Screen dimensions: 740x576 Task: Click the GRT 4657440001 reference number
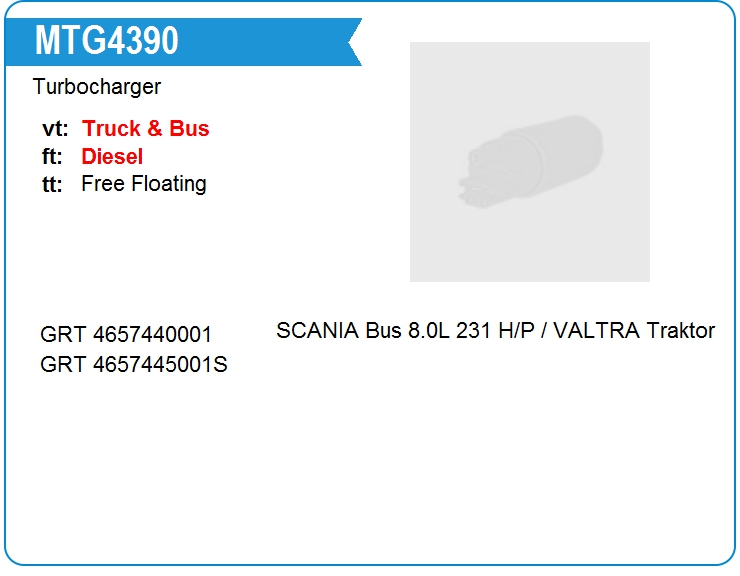(126, 334)
